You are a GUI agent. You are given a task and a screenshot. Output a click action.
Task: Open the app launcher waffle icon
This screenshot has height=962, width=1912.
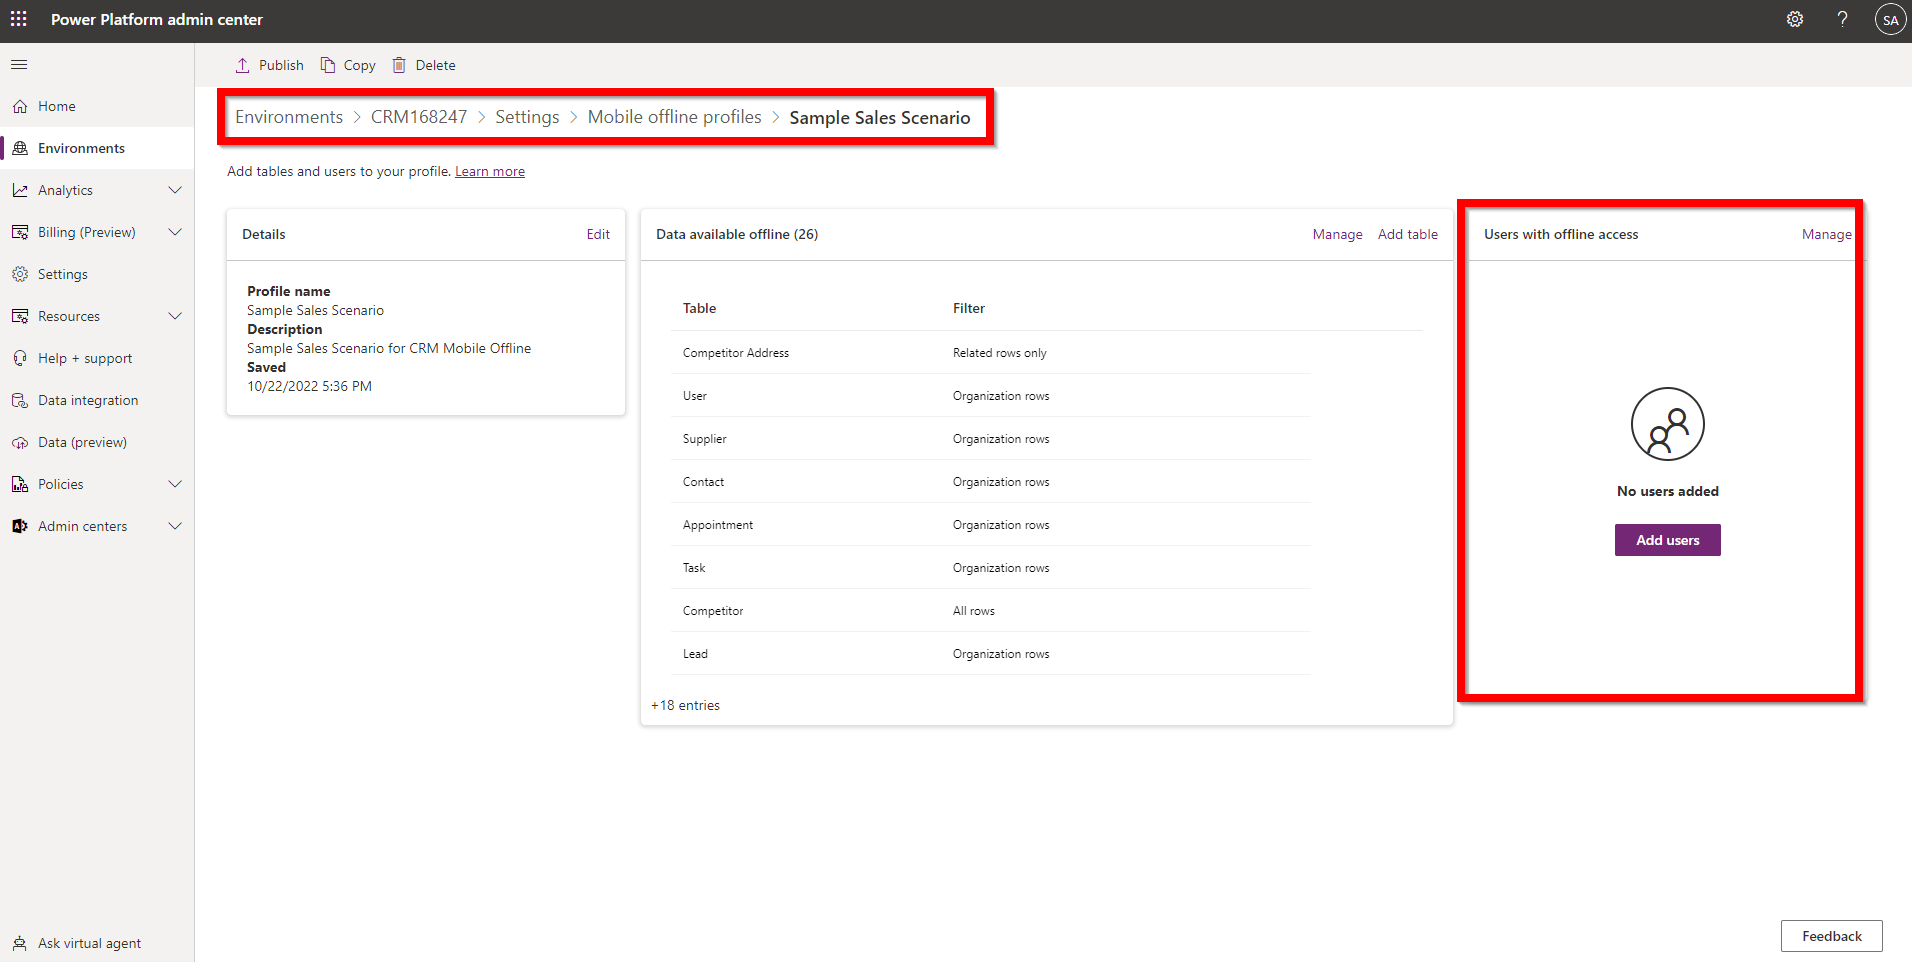click(x=19, y=19)
